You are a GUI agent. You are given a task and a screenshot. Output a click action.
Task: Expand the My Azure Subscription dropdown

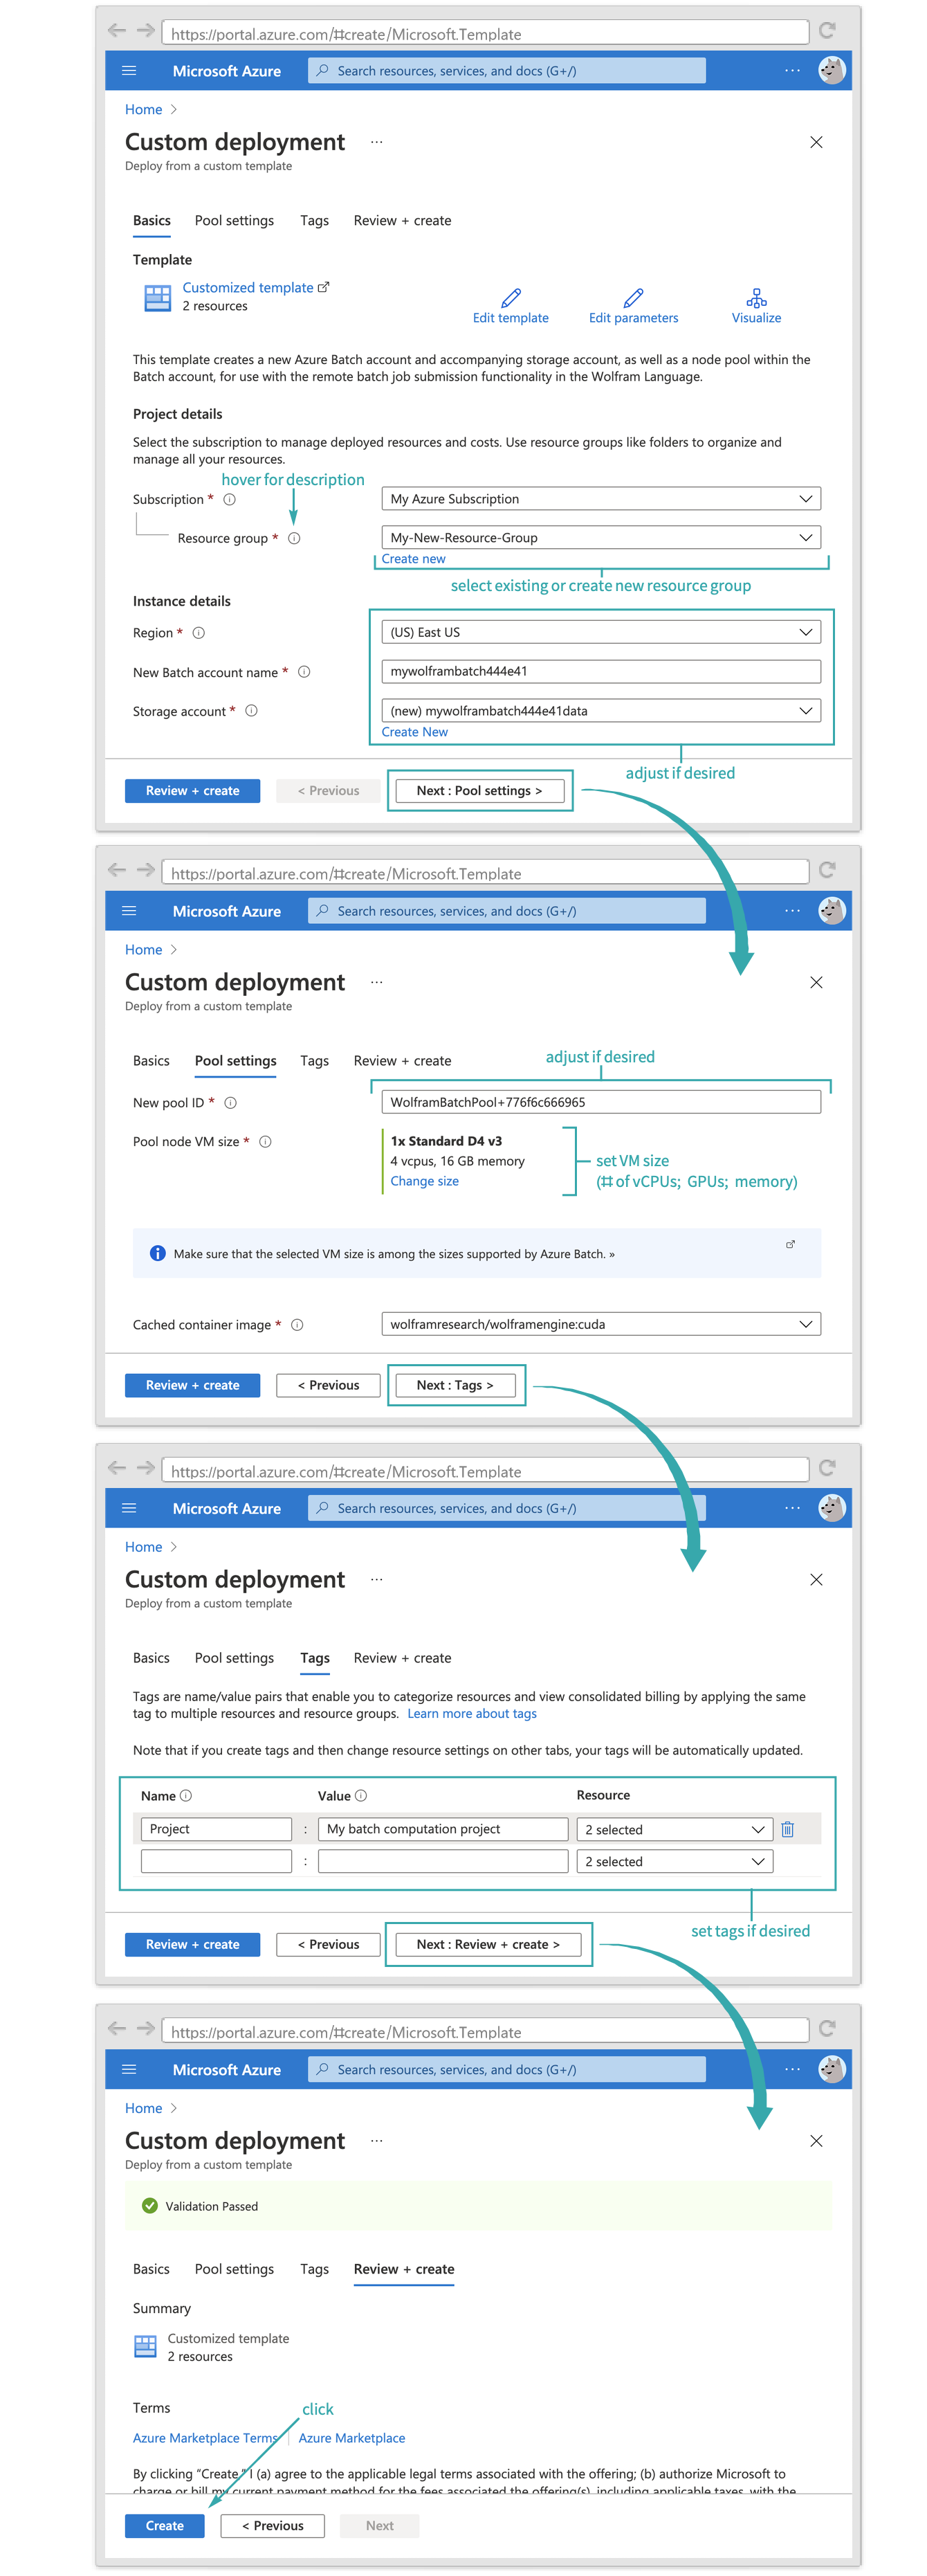click(x=601, y=499)
